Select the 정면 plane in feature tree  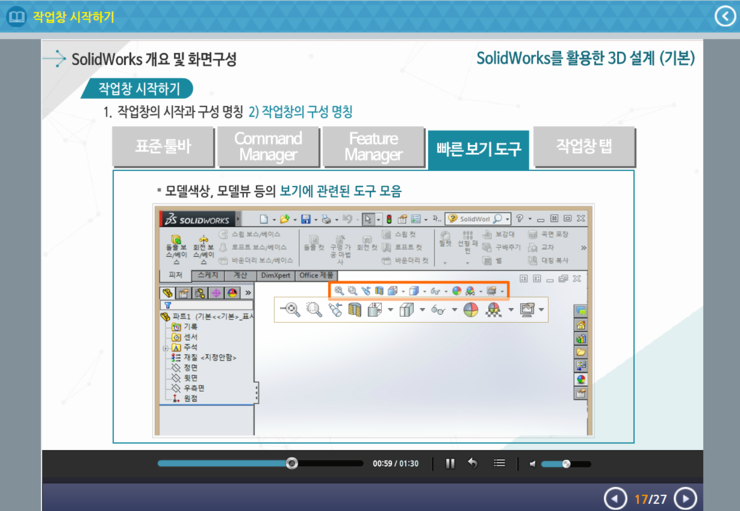pyautogui.click(x=185, y=368)
